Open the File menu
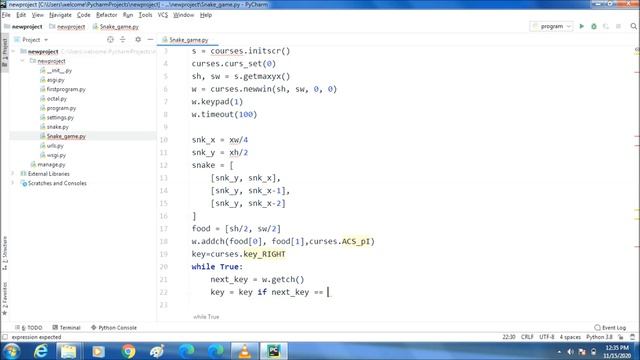This screenshot has width=640, height=360. (6, 15)
